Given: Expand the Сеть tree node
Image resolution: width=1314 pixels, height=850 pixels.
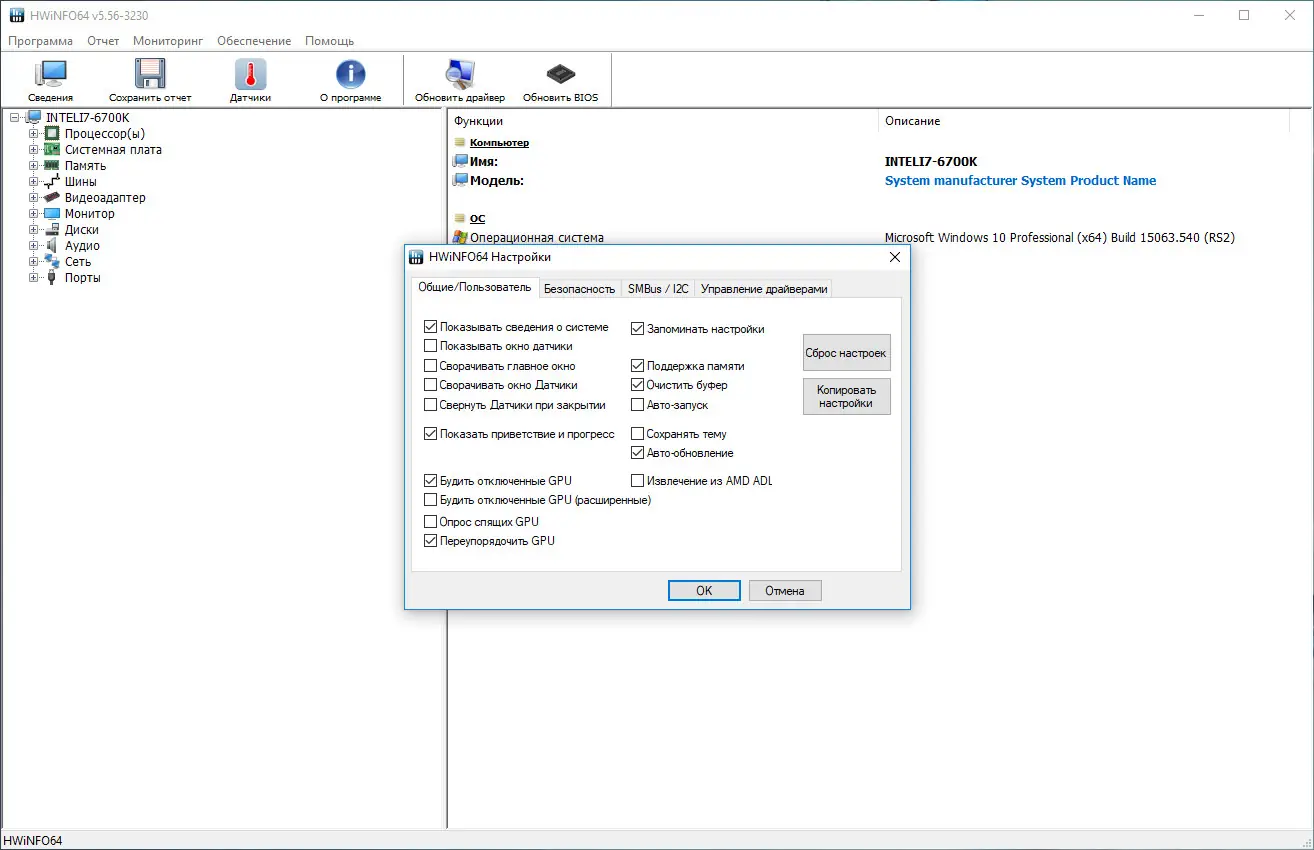Looking at the screenshot, I should click(34, 261).
